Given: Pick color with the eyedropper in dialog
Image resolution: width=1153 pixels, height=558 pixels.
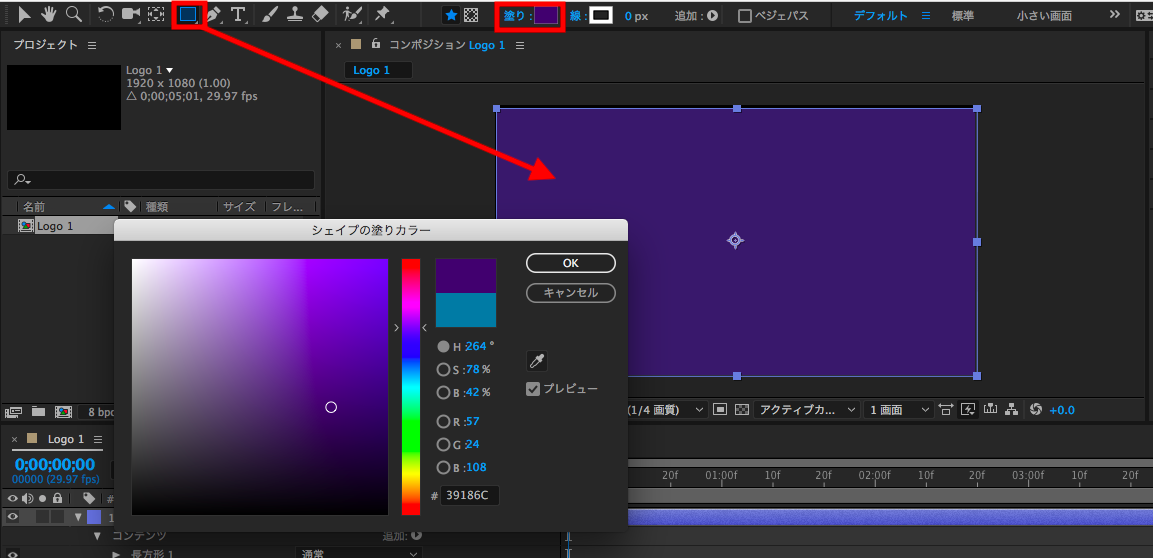Looking at the screenshot, I should tap(537, 361).
